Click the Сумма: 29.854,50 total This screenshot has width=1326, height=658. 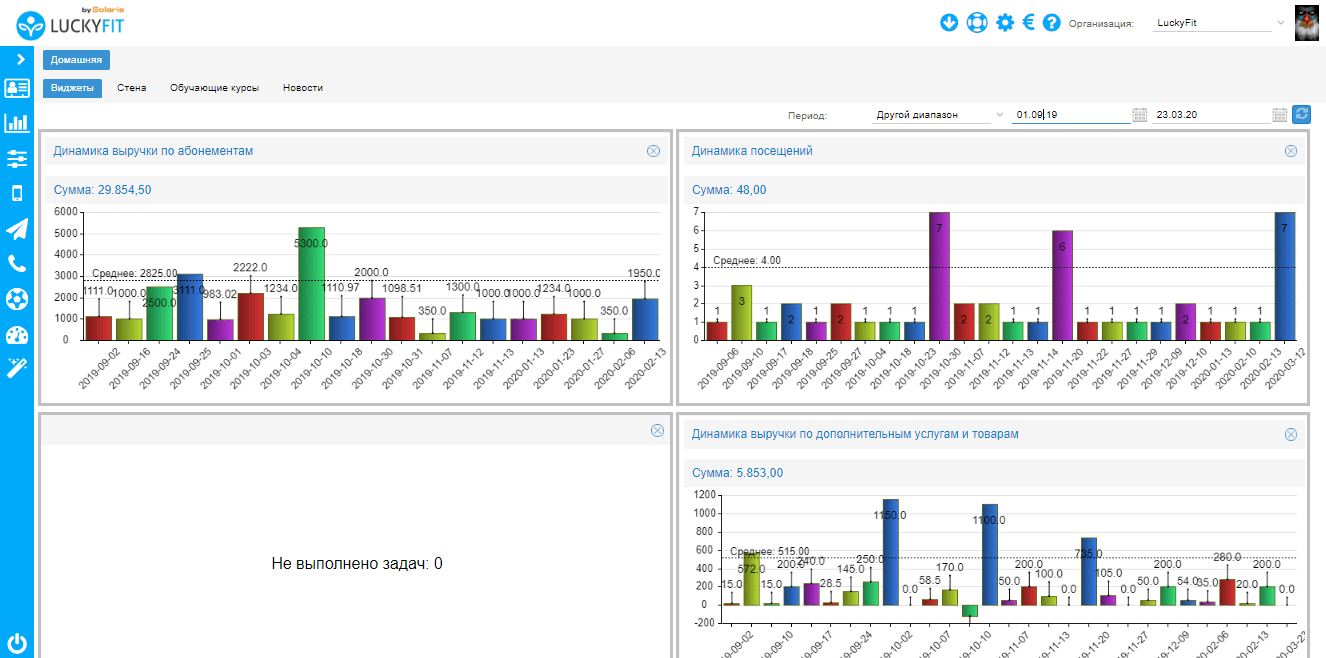coord(102,190)
